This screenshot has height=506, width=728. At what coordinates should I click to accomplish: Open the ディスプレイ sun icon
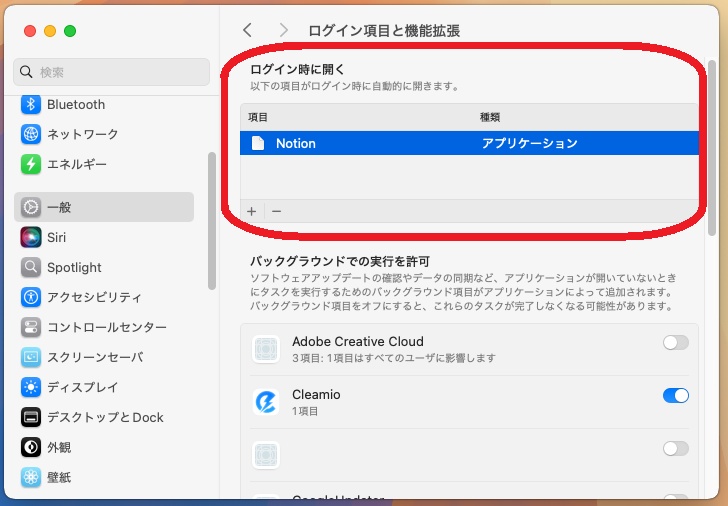click(x=31, y=387)
